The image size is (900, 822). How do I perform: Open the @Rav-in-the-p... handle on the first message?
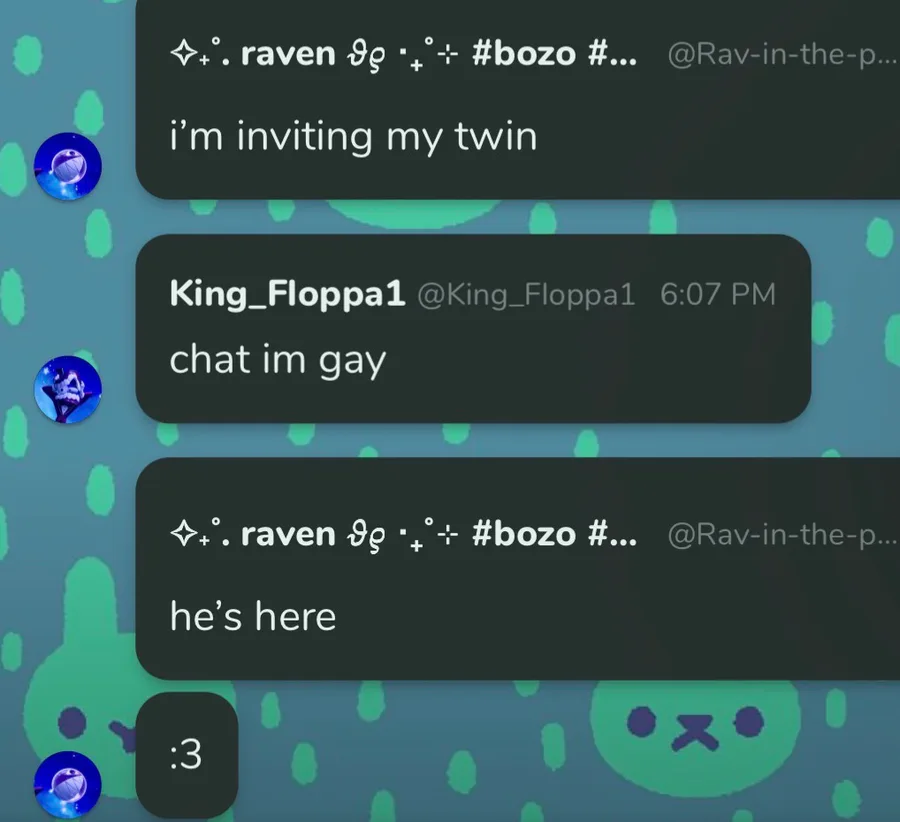(x=782, y=55)
